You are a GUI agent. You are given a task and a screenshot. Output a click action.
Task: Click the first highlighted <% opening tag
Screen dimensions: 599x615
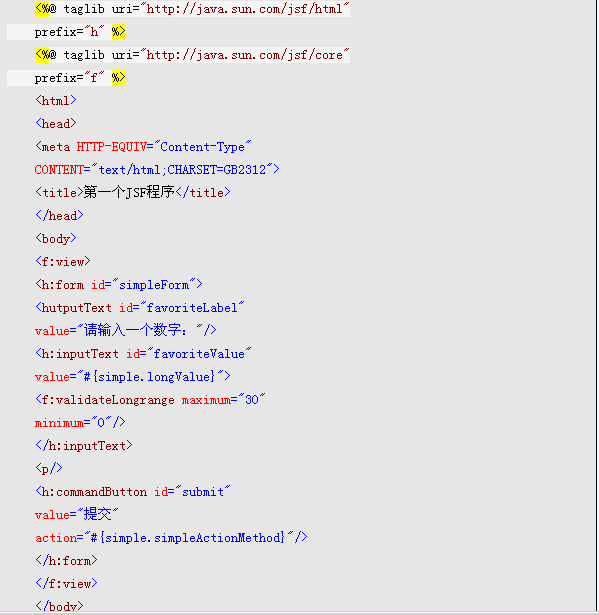tap(42, 8)
